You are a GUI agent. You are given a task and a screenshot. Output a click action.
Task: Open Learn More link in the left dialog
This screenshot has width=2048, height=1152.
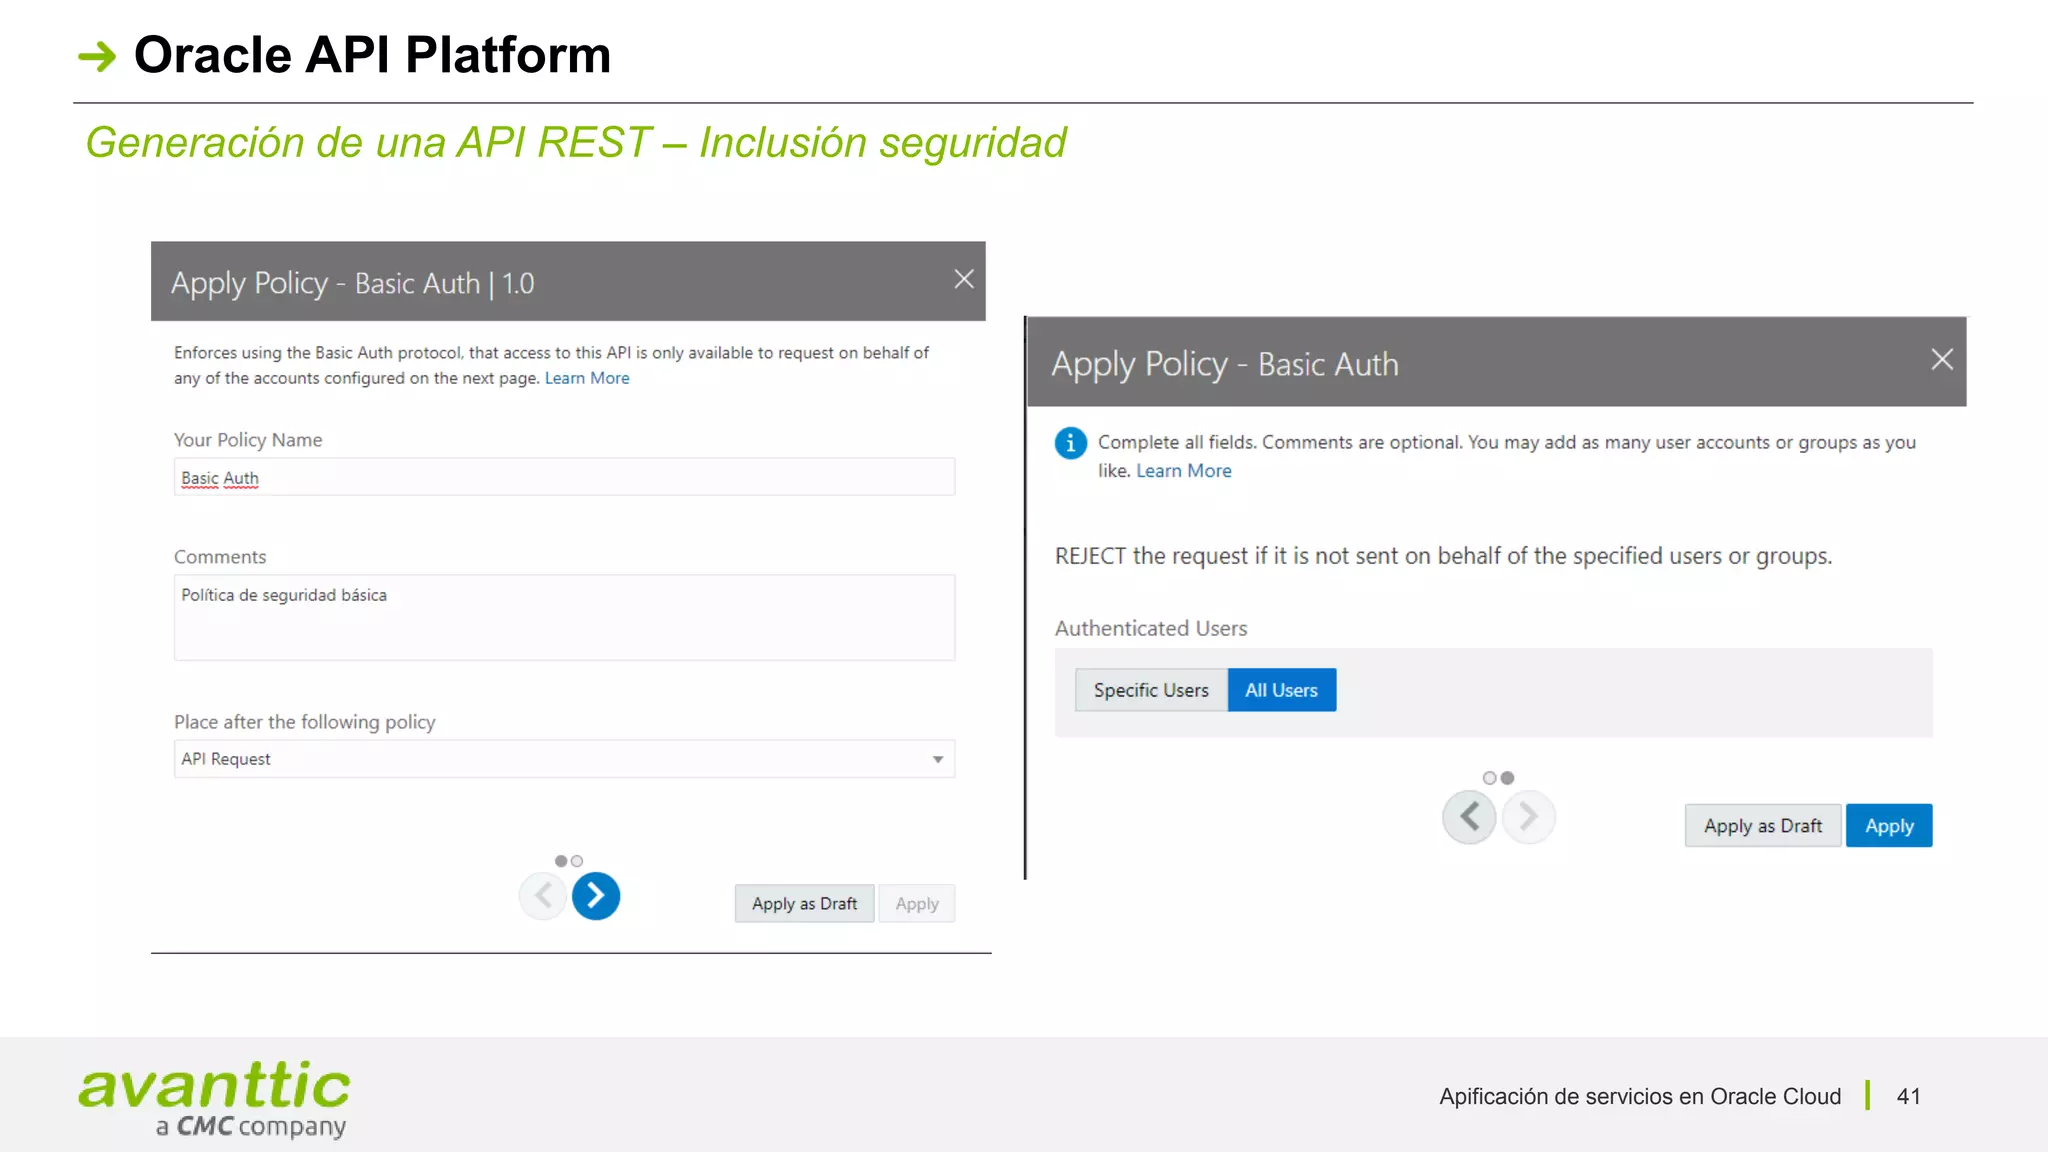pyautogui.click(x=587, y=378)
